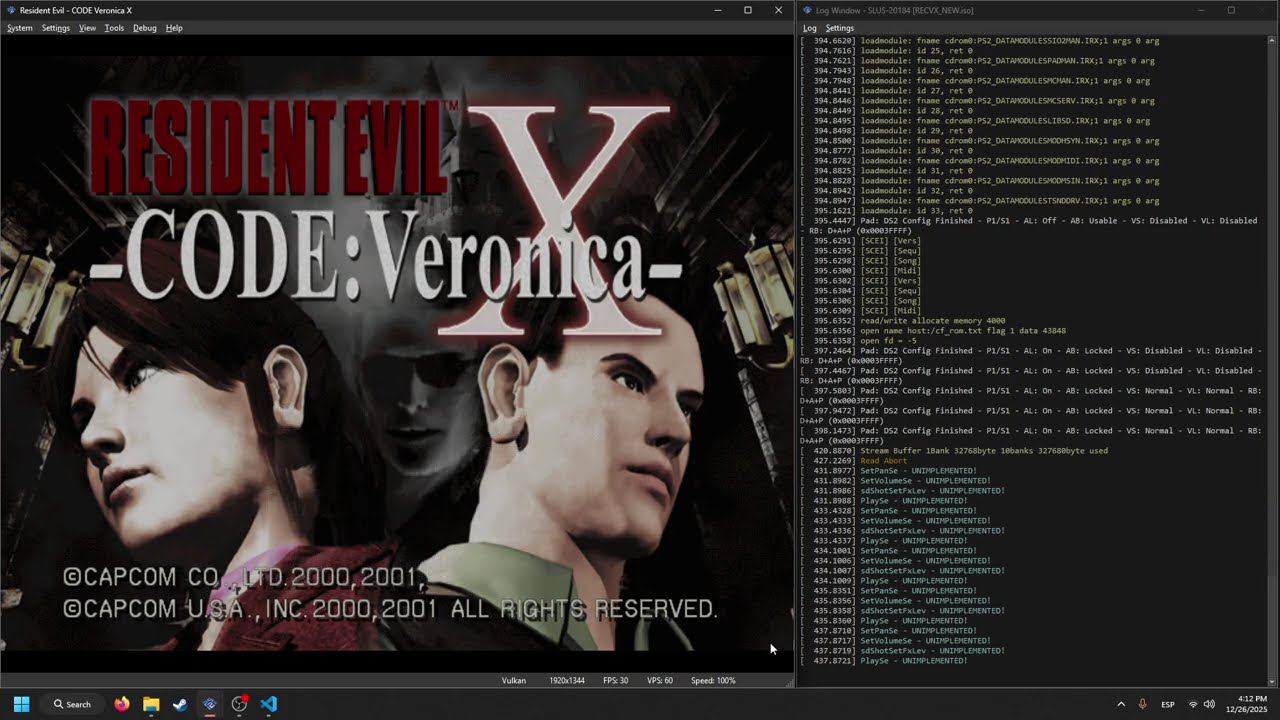Click the microphone tray icon
The width and height of the screenshot is (1280, 720).
click(x=1142, y=704)
